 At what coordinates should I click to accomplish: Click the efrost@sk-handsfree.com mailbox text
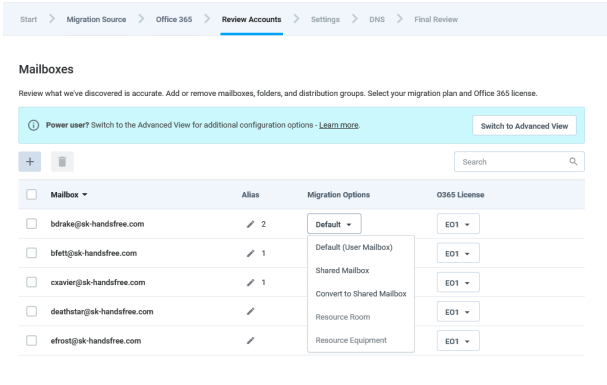pyautogui.click(x=96, y=341)
